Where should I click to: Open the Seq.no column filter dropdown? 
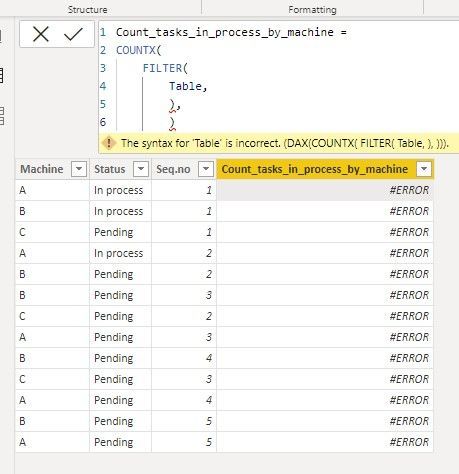coord(206,169)
